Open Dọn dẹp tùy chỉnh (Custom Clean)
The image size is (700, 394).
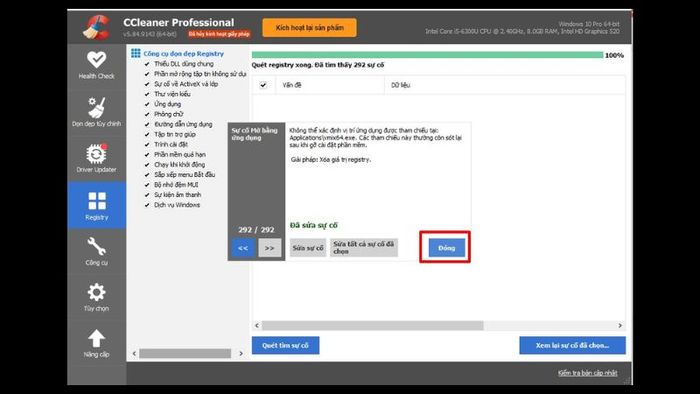point(96,112)
